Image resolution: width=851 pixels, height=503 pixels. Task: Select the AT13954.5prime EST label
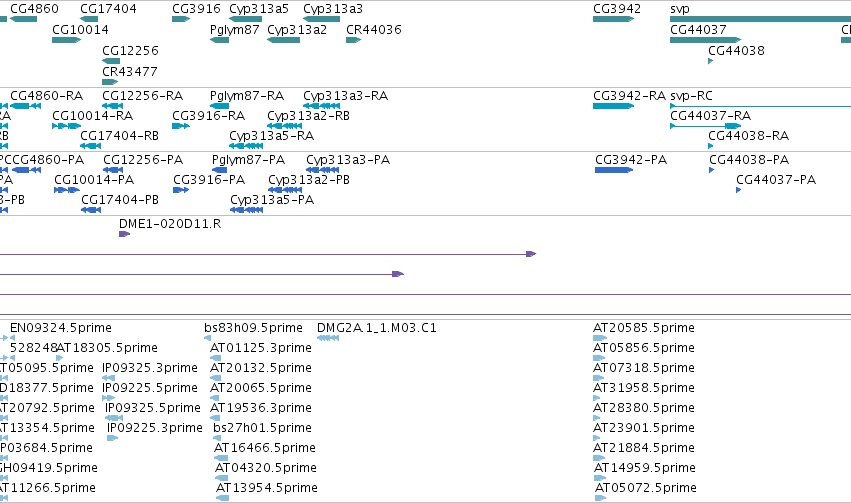click(x=266, y=489)
